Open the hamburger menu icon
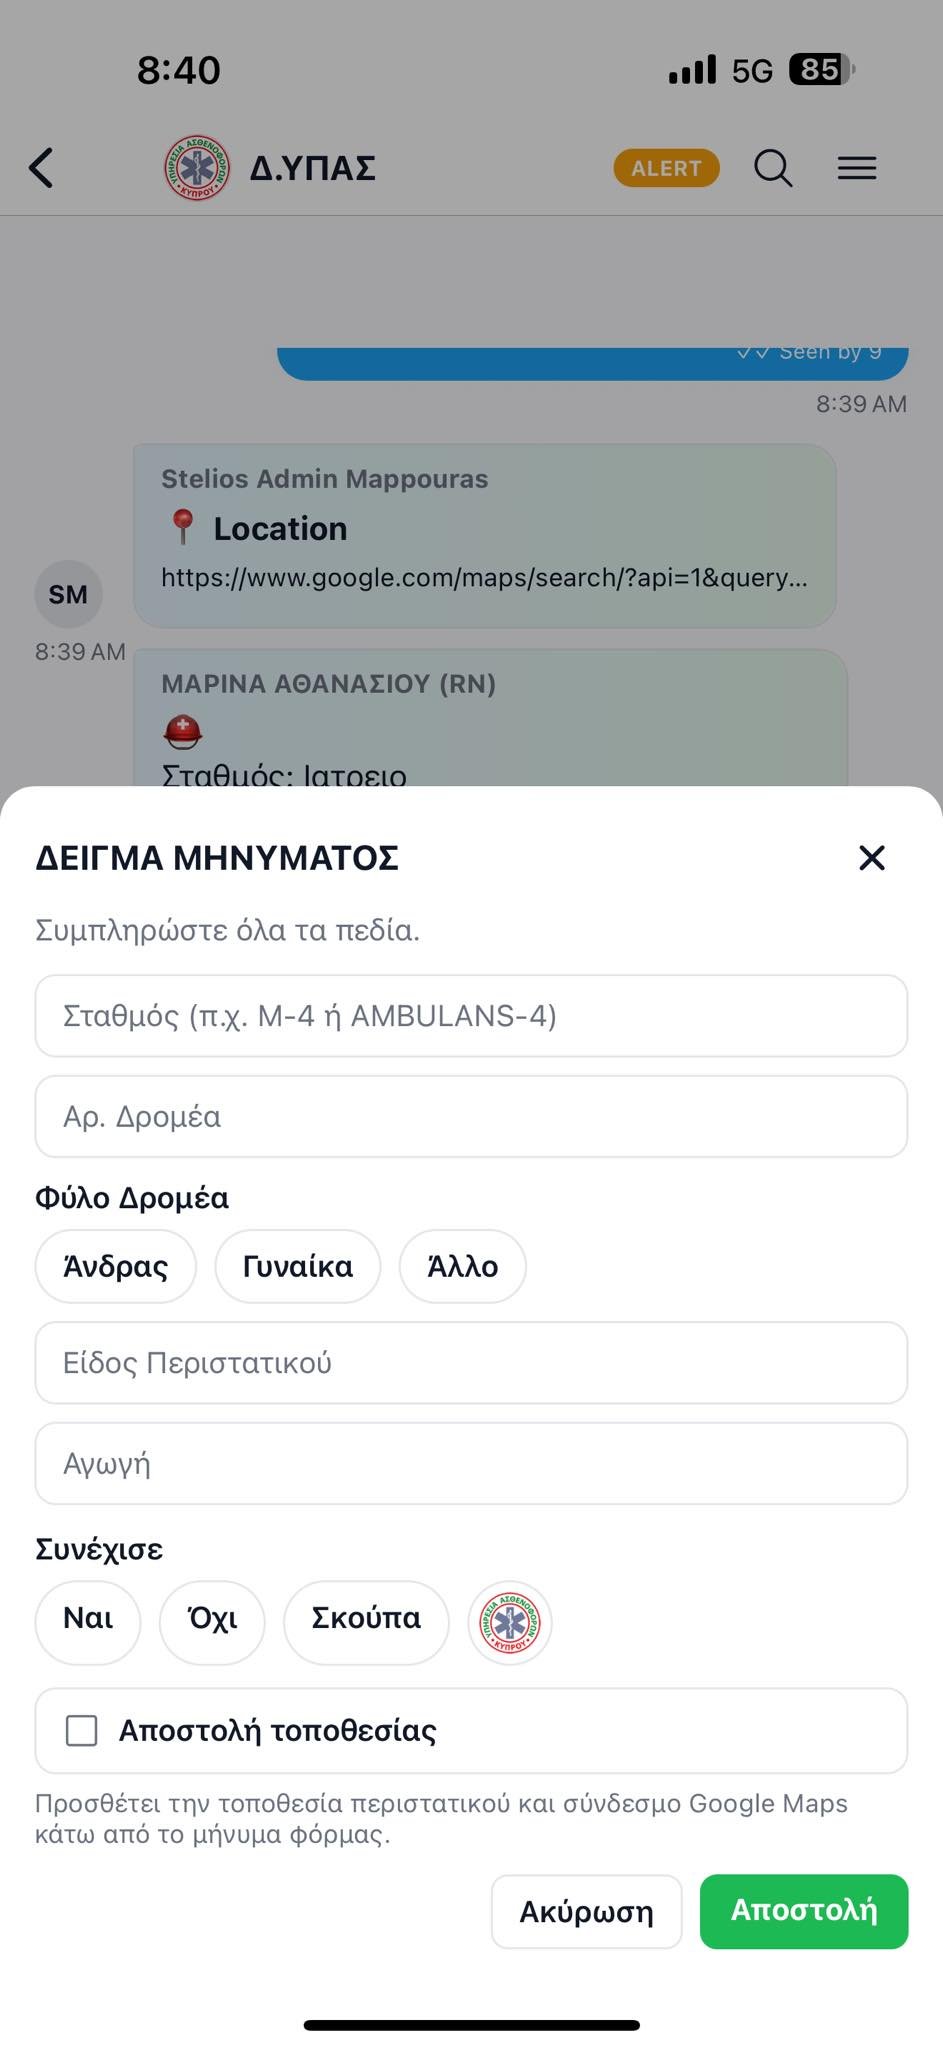This screenshot has width=943, height=2048. pos(857,168)
